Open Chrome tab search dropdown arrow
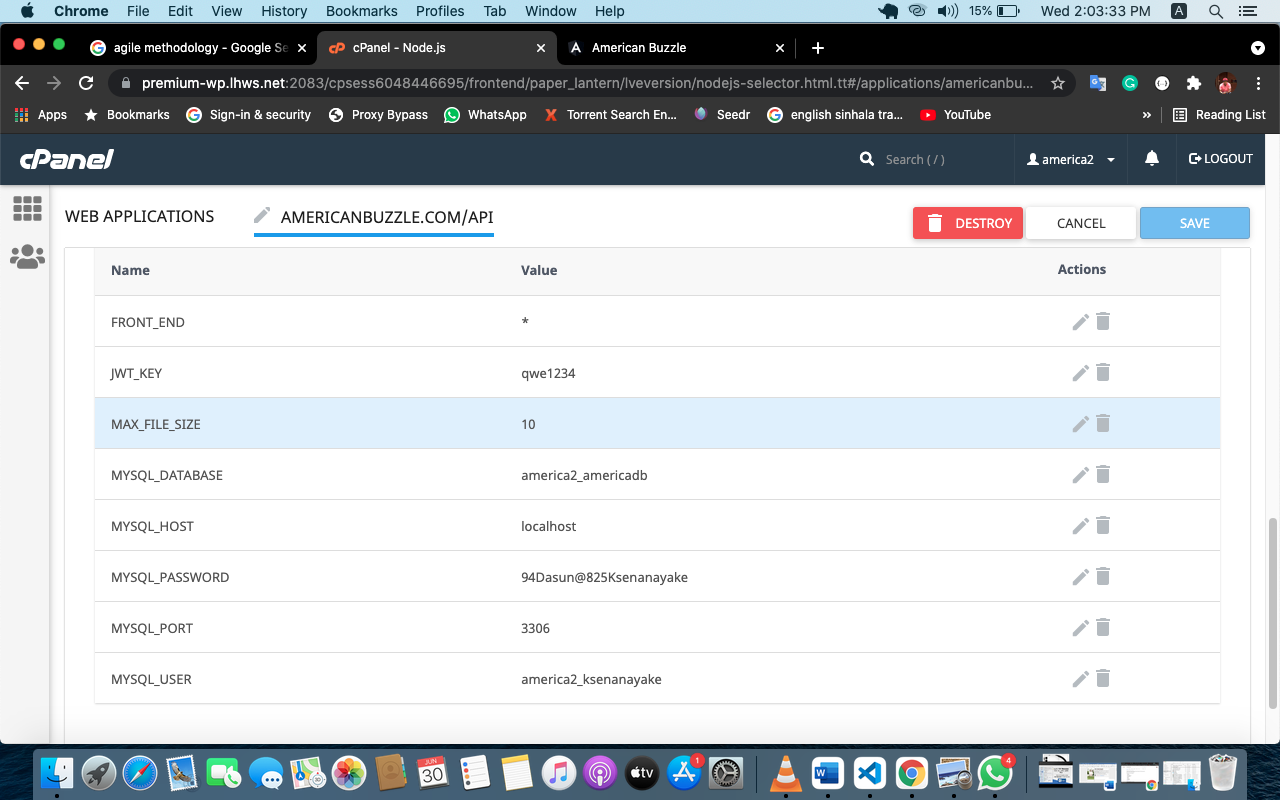This screenshot has width=1280, height=800. pyautogui.click(x=1257, y=48)
